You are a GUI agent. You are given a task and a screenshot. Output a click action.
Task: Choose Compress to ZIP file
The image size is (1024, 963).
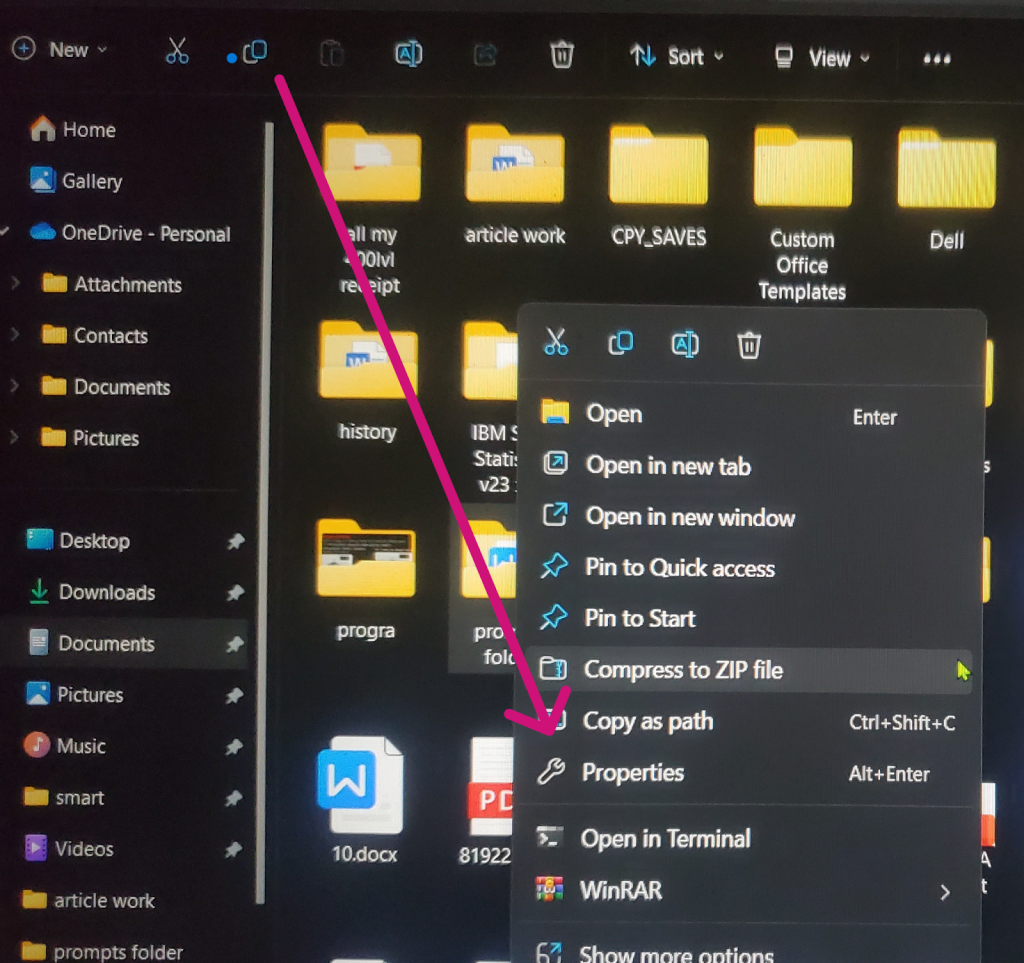pos(682,670)
